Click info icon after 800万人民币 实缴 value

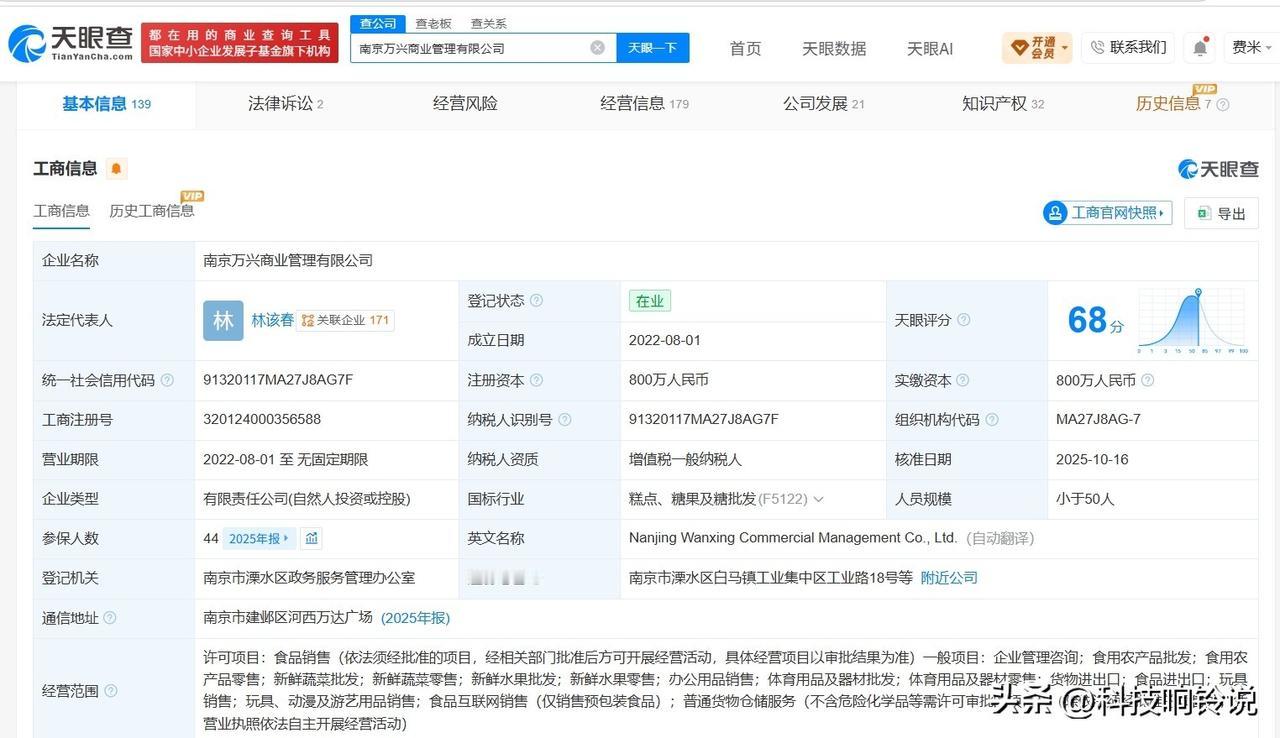click(1147, 380)
